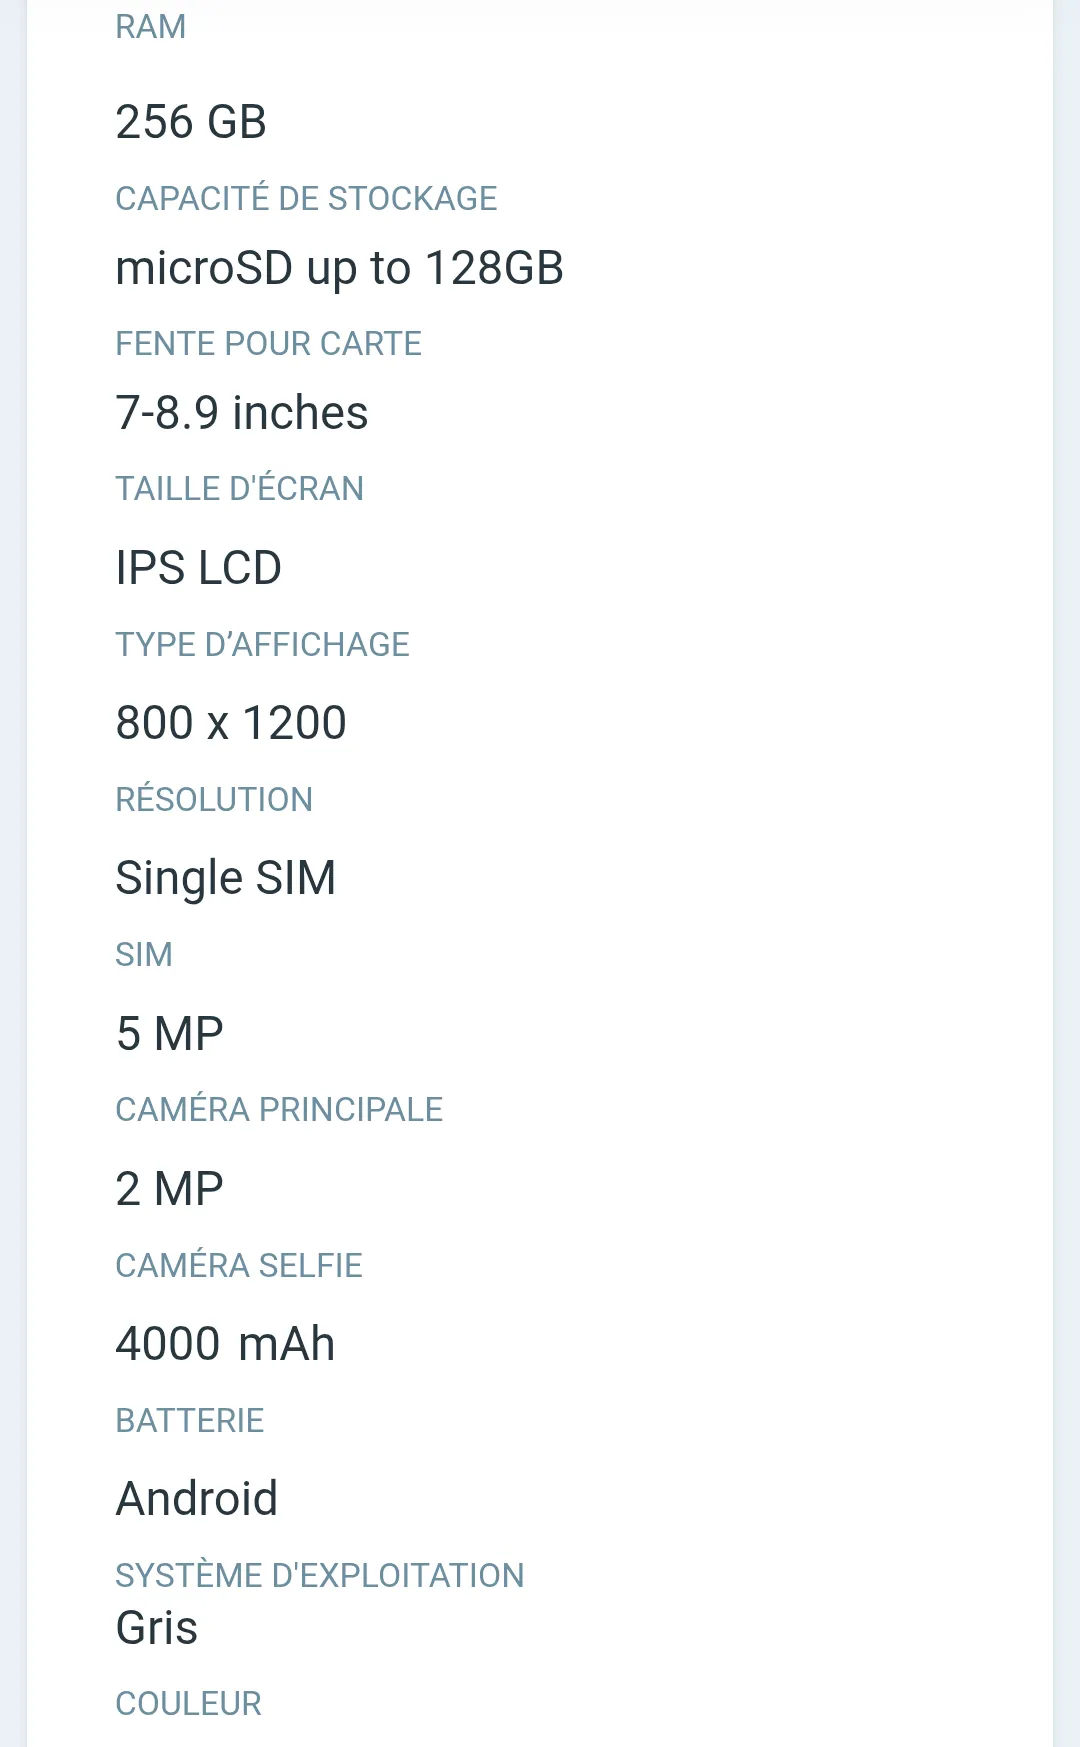Select the 7-8.9 inches value
Viewport: 1080px width, 1747px height.
[242, 413]
